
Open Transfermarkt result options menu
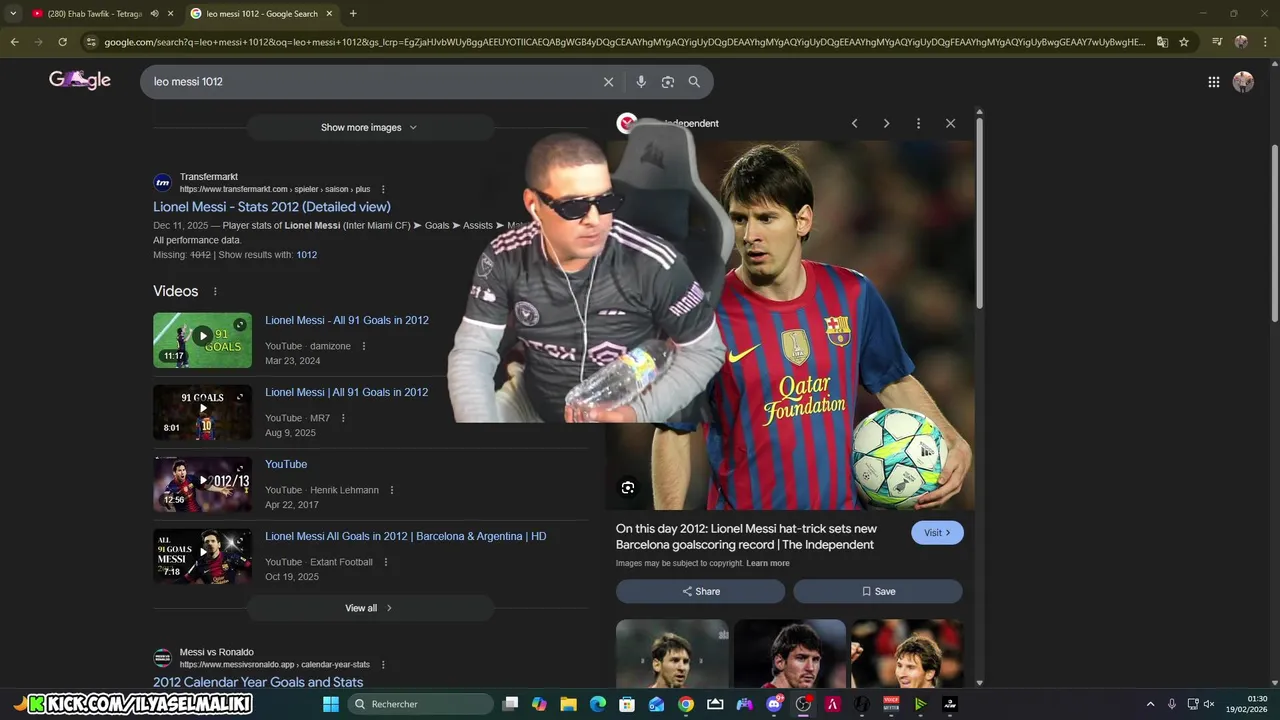[x=383, y=189]
